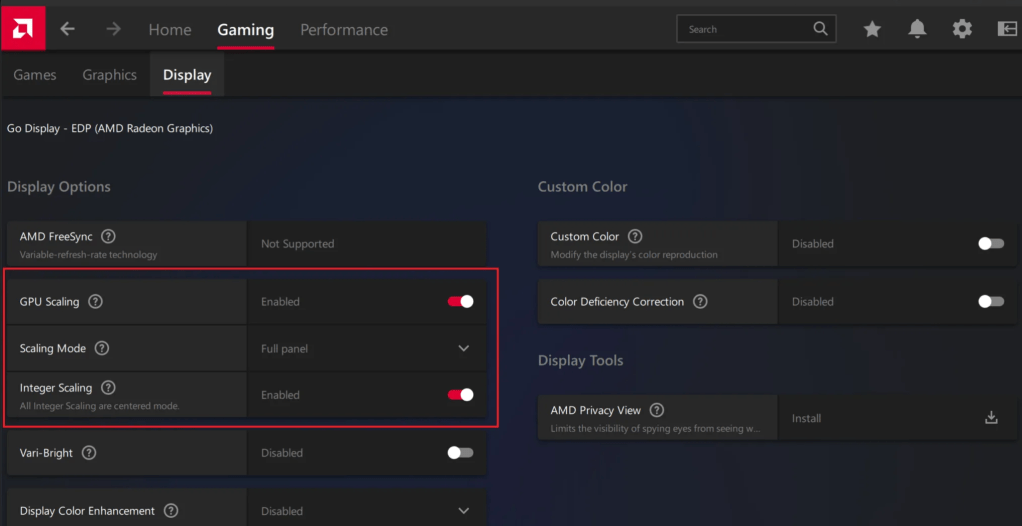Click the AMD Privacy View download icon
This screenshot has width=1022, height=526.
[x=991, y=418]
